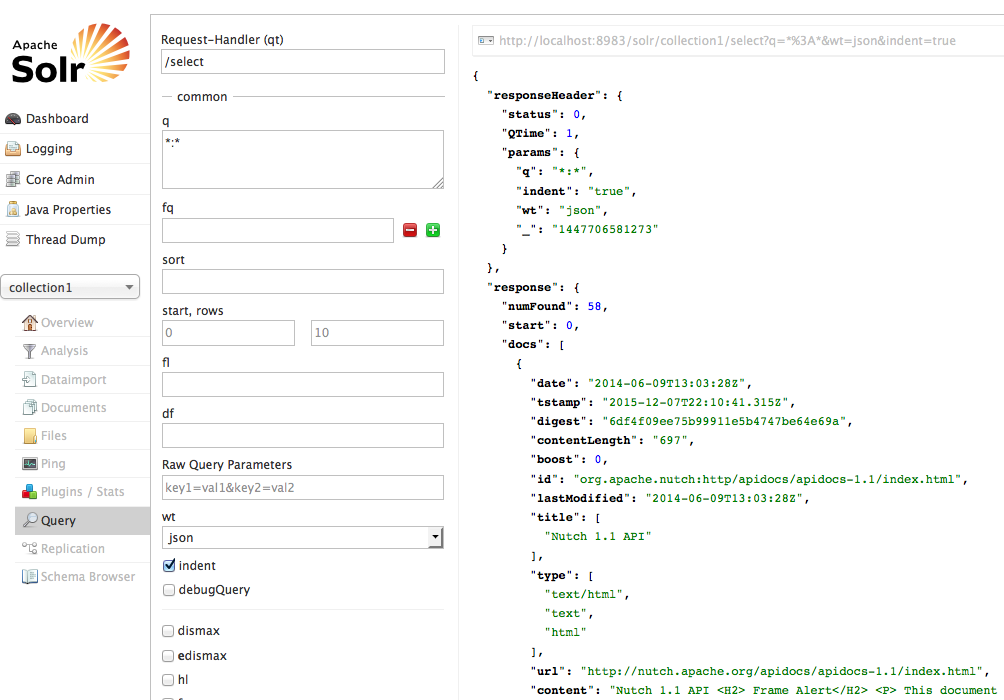Screen dimensions: 1004x700
Task: Open the request URL link
Action: point(727,40)
